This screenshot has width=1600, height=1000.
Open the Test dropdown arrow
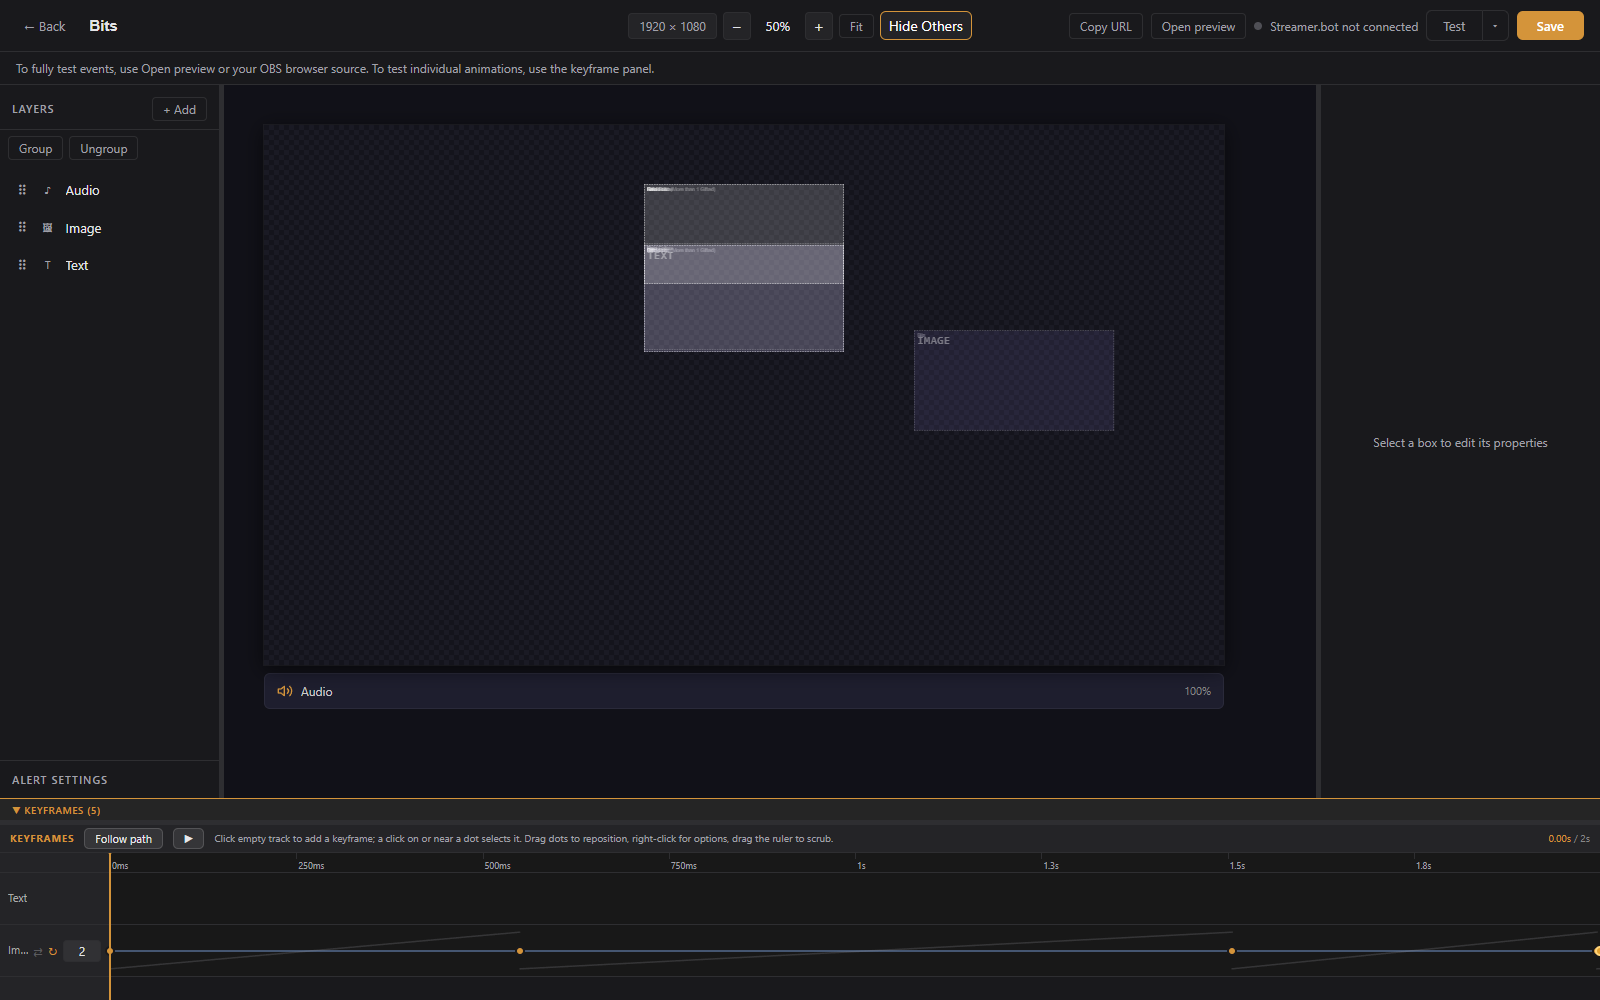(1495, 27)
